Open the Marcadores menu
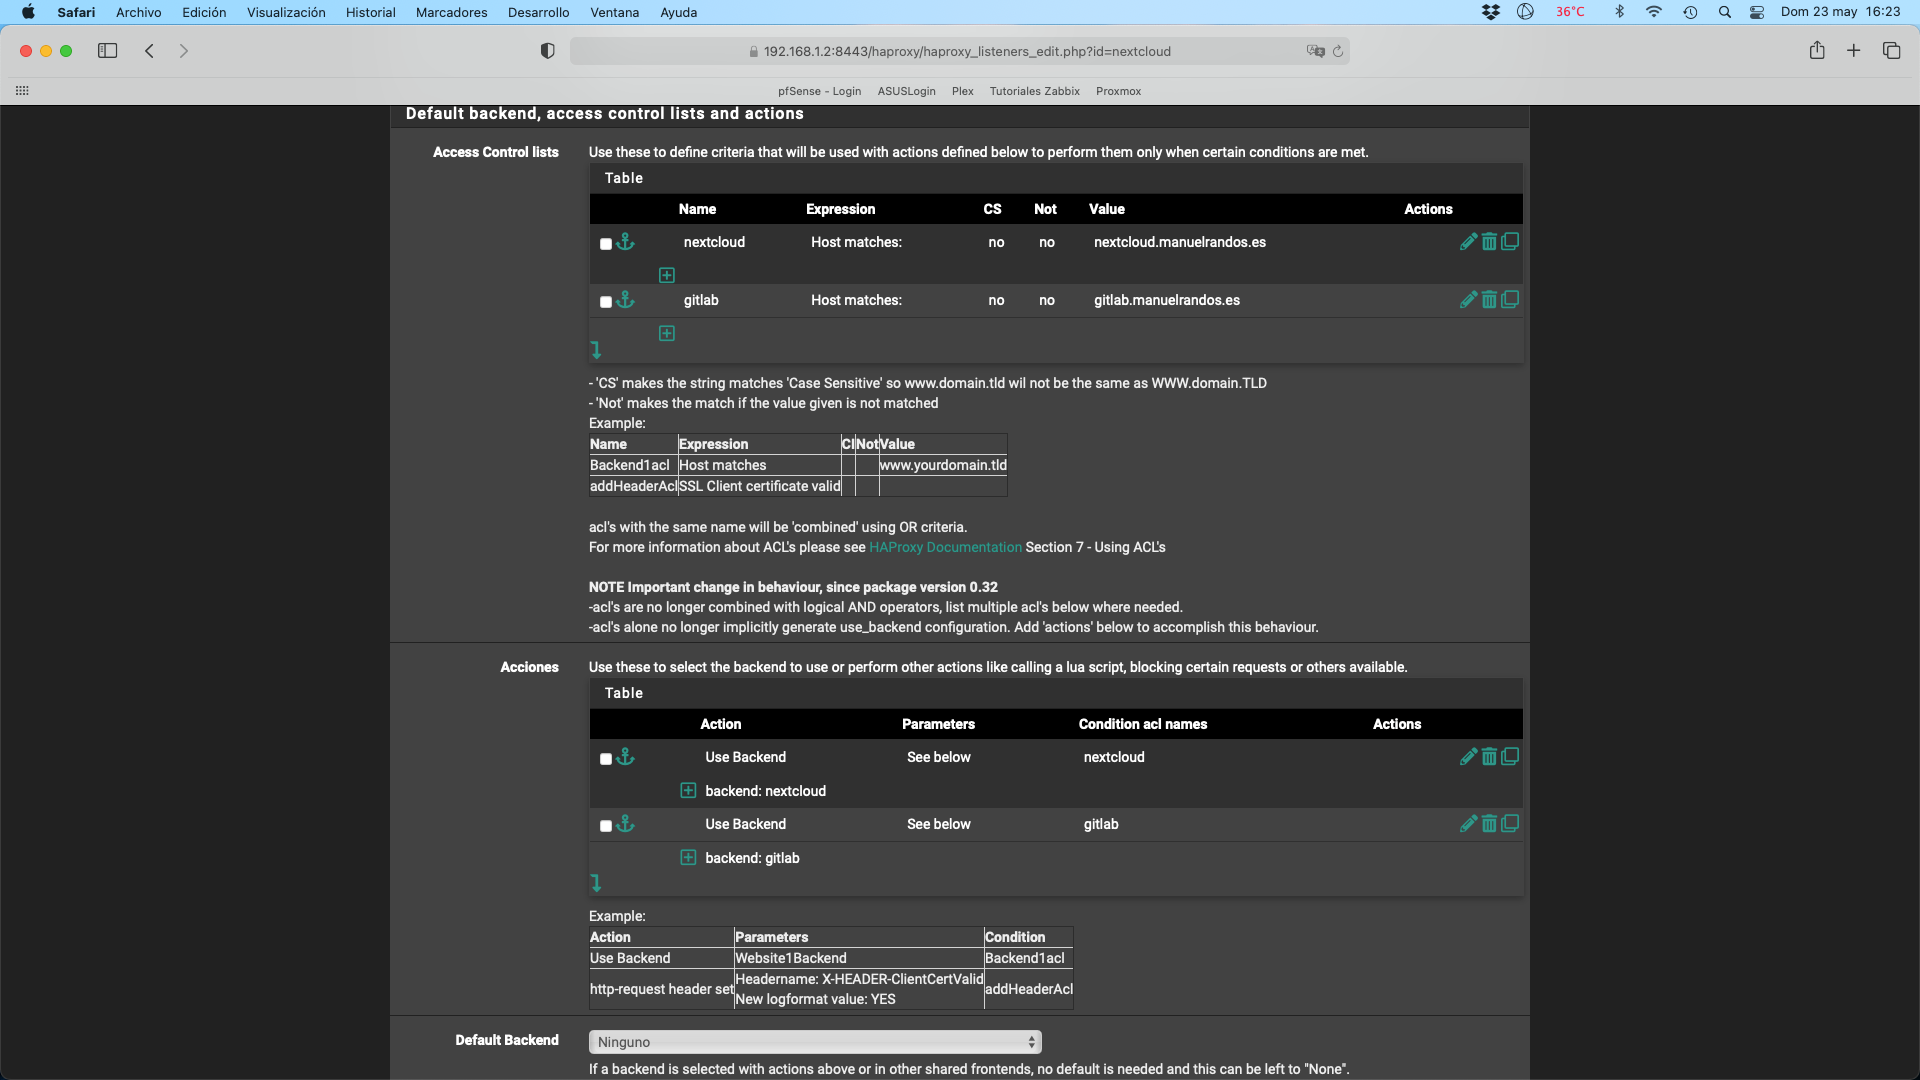 coord(451,12)
